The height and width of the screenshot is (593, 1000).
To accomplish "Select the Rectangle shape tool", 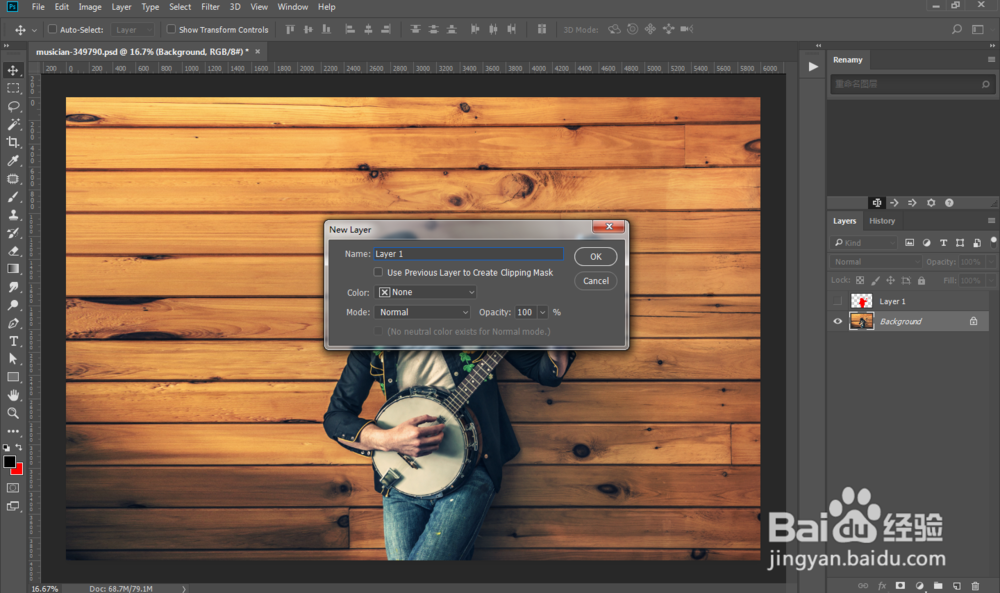I will pyautogui.click(x=13, y=377).
